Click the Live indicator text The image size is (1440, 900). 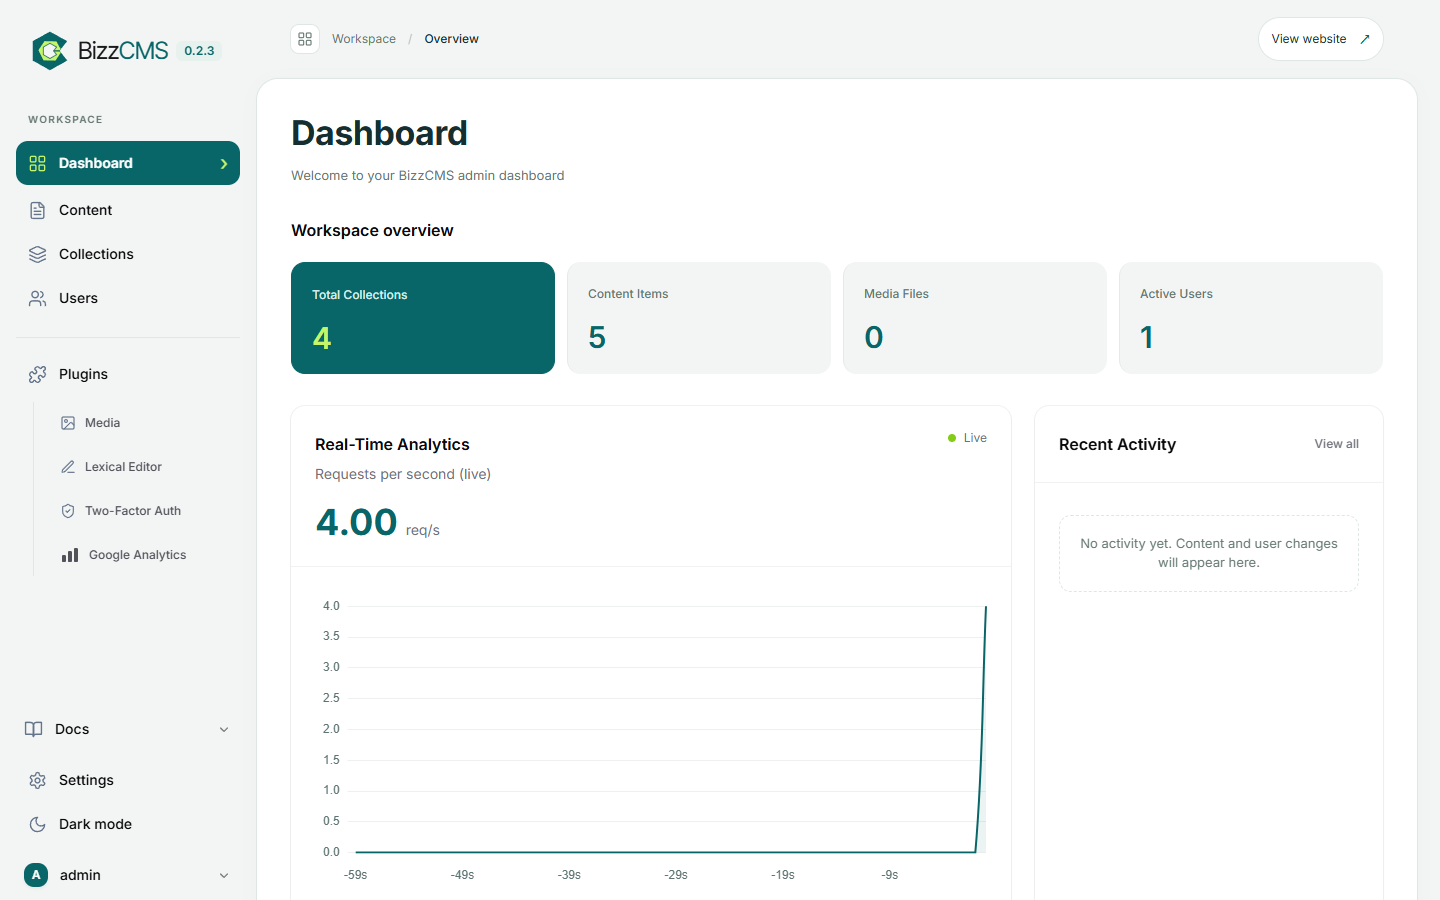click(x=975, y=438)
